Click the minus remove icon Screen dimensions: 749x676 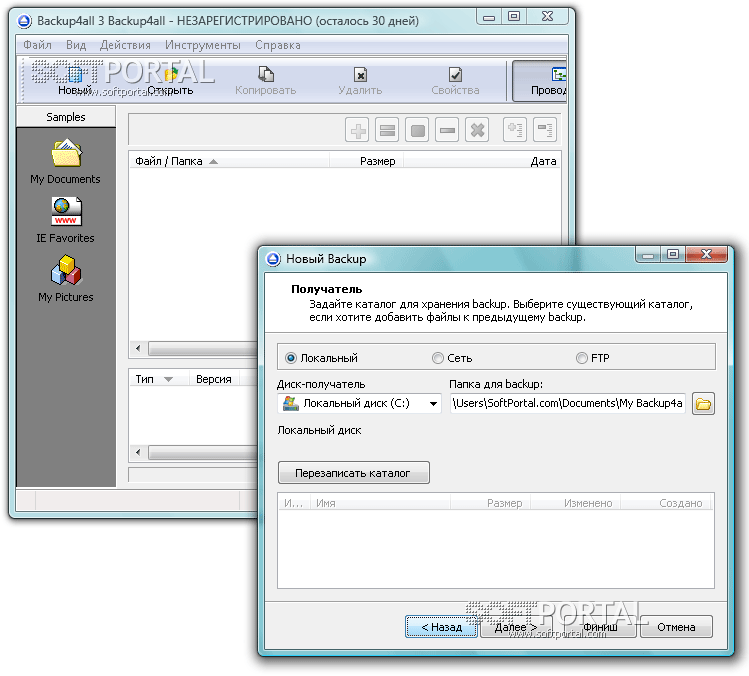447,130
